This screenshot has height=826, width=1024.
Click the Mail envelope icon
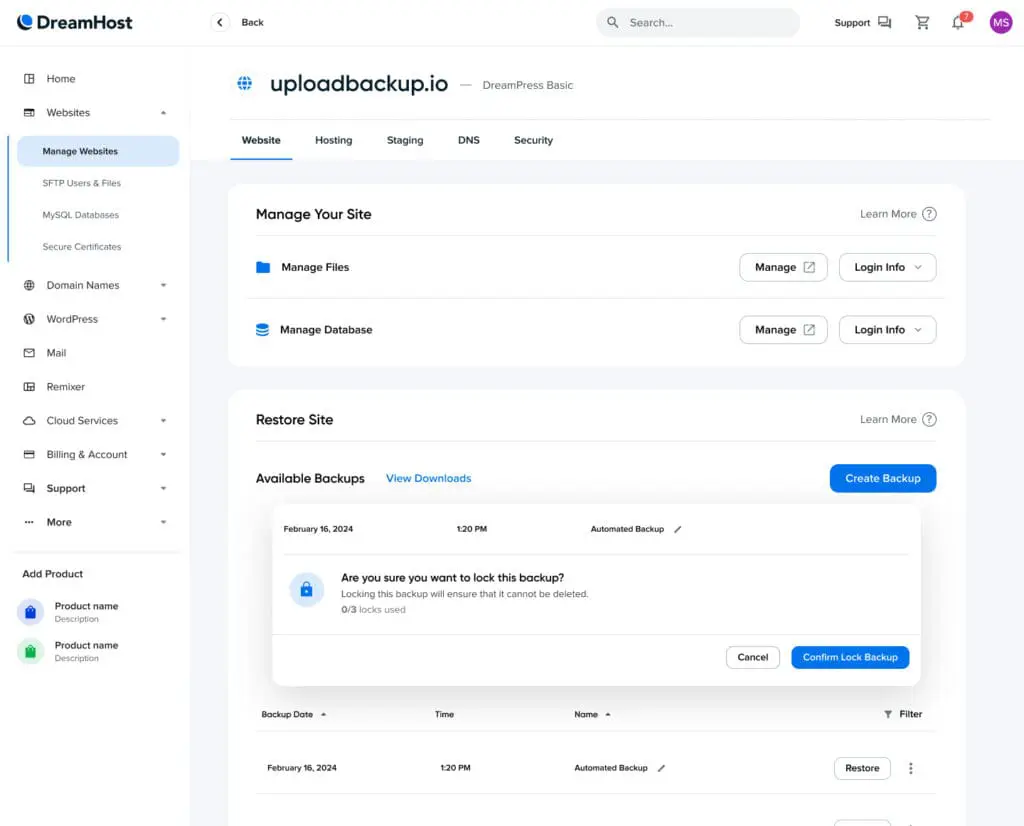click(29, 353)
